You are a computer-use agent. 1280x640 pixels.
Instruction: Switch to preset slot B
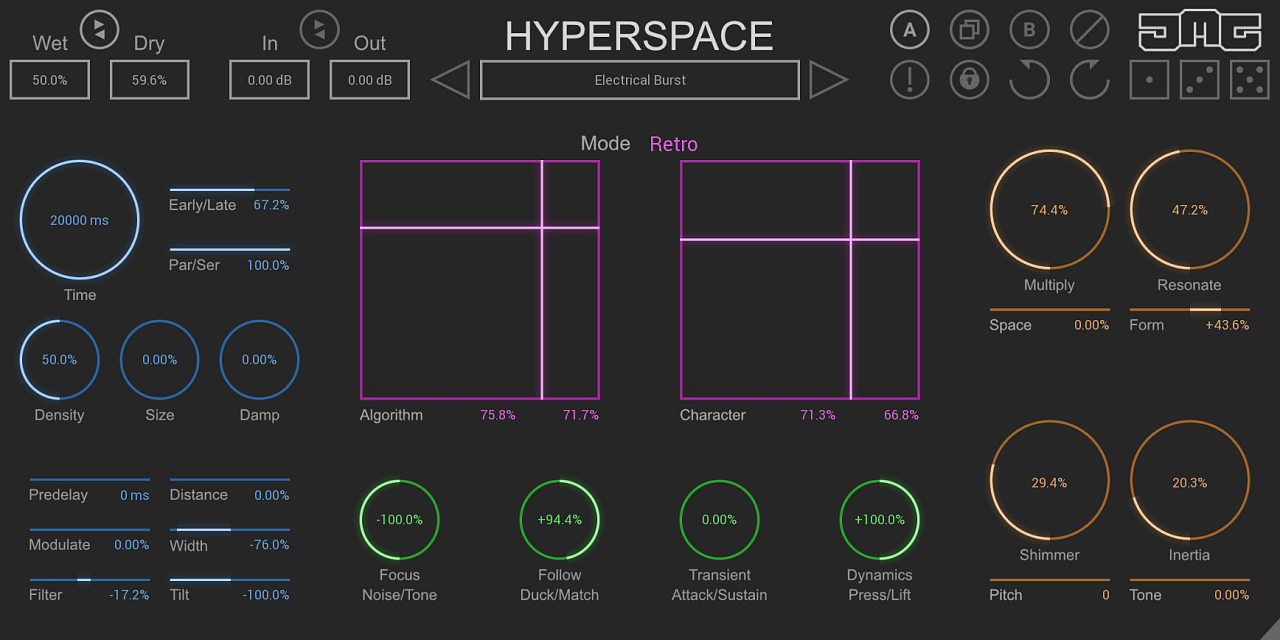pyautogui.click(x=1029, y=30)
